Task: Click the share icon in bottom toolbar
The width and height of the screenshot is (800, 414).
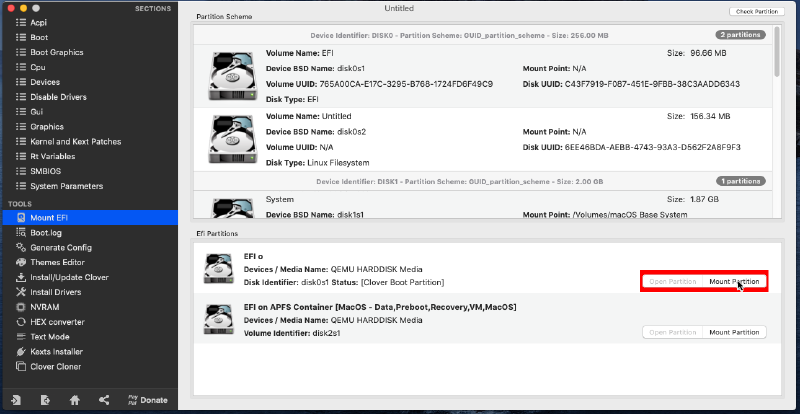Action: pos(104,400)
